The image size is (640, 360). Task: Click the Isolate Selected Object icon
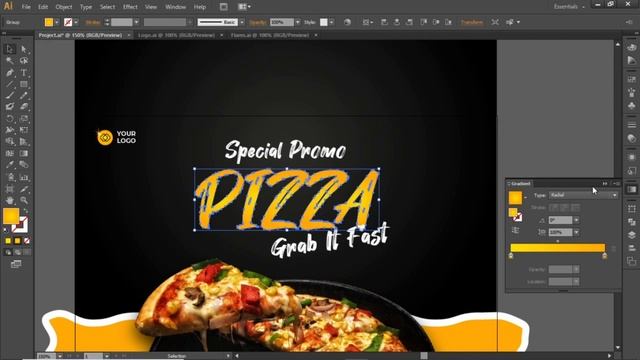coord(495,22)
